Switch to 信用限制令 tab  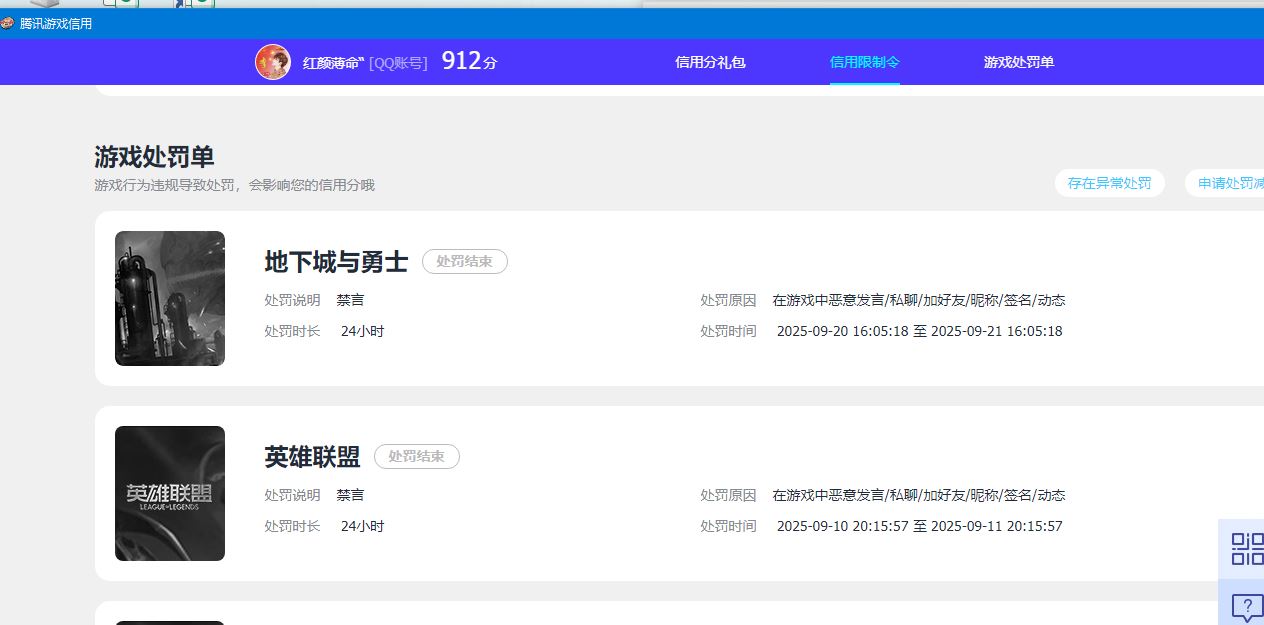865,62
